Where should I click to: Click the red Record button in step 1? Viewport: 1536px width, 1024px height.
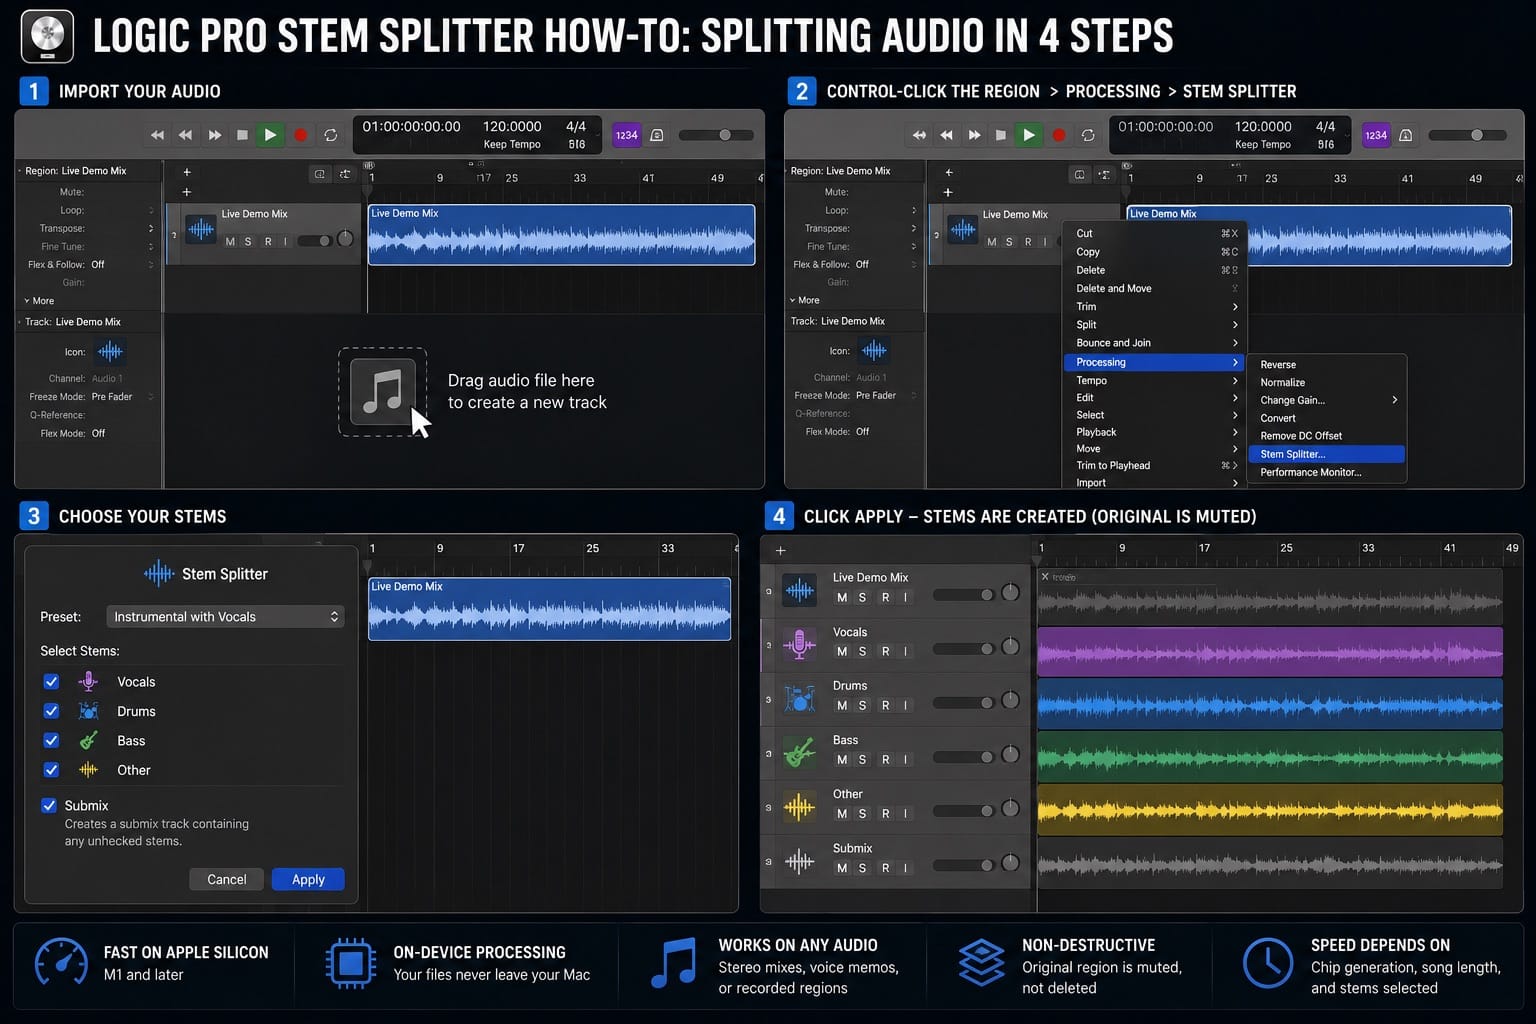click(x=300, y=135)
